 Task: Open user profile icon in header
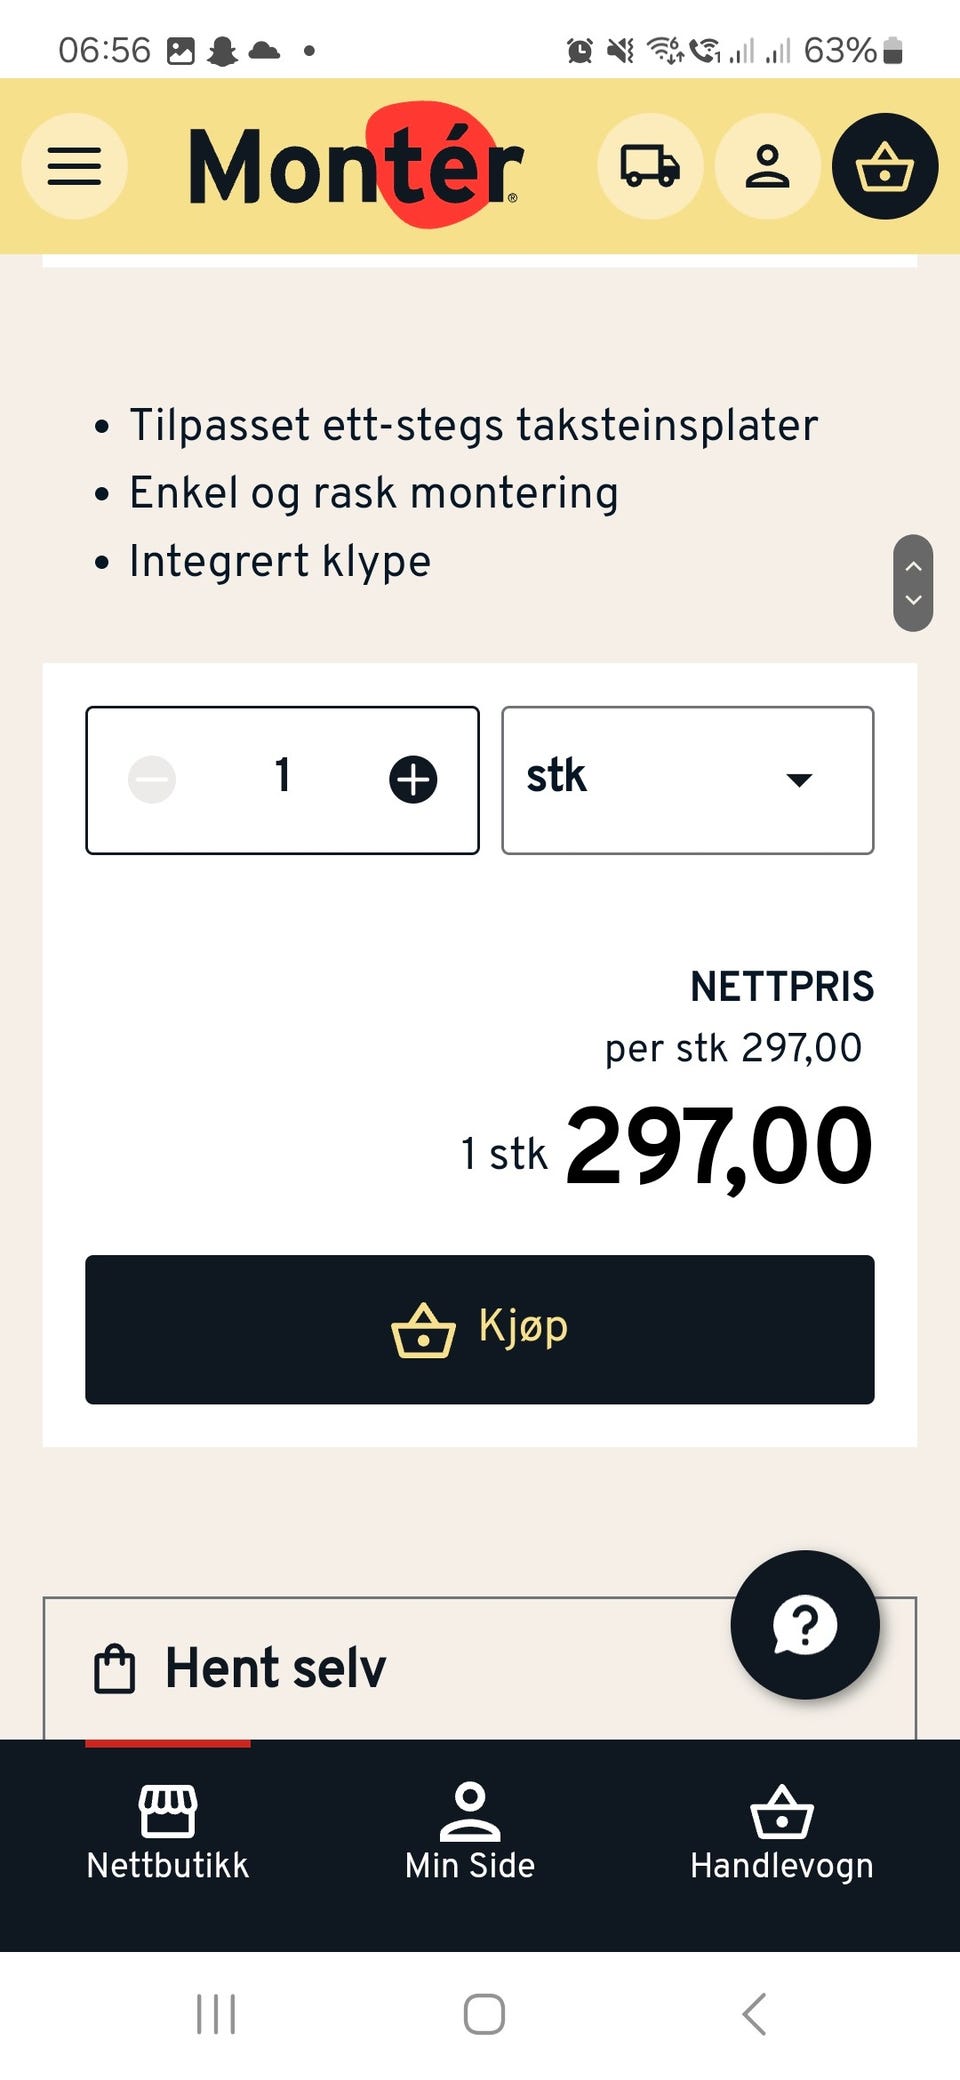(x=768, y=166)
